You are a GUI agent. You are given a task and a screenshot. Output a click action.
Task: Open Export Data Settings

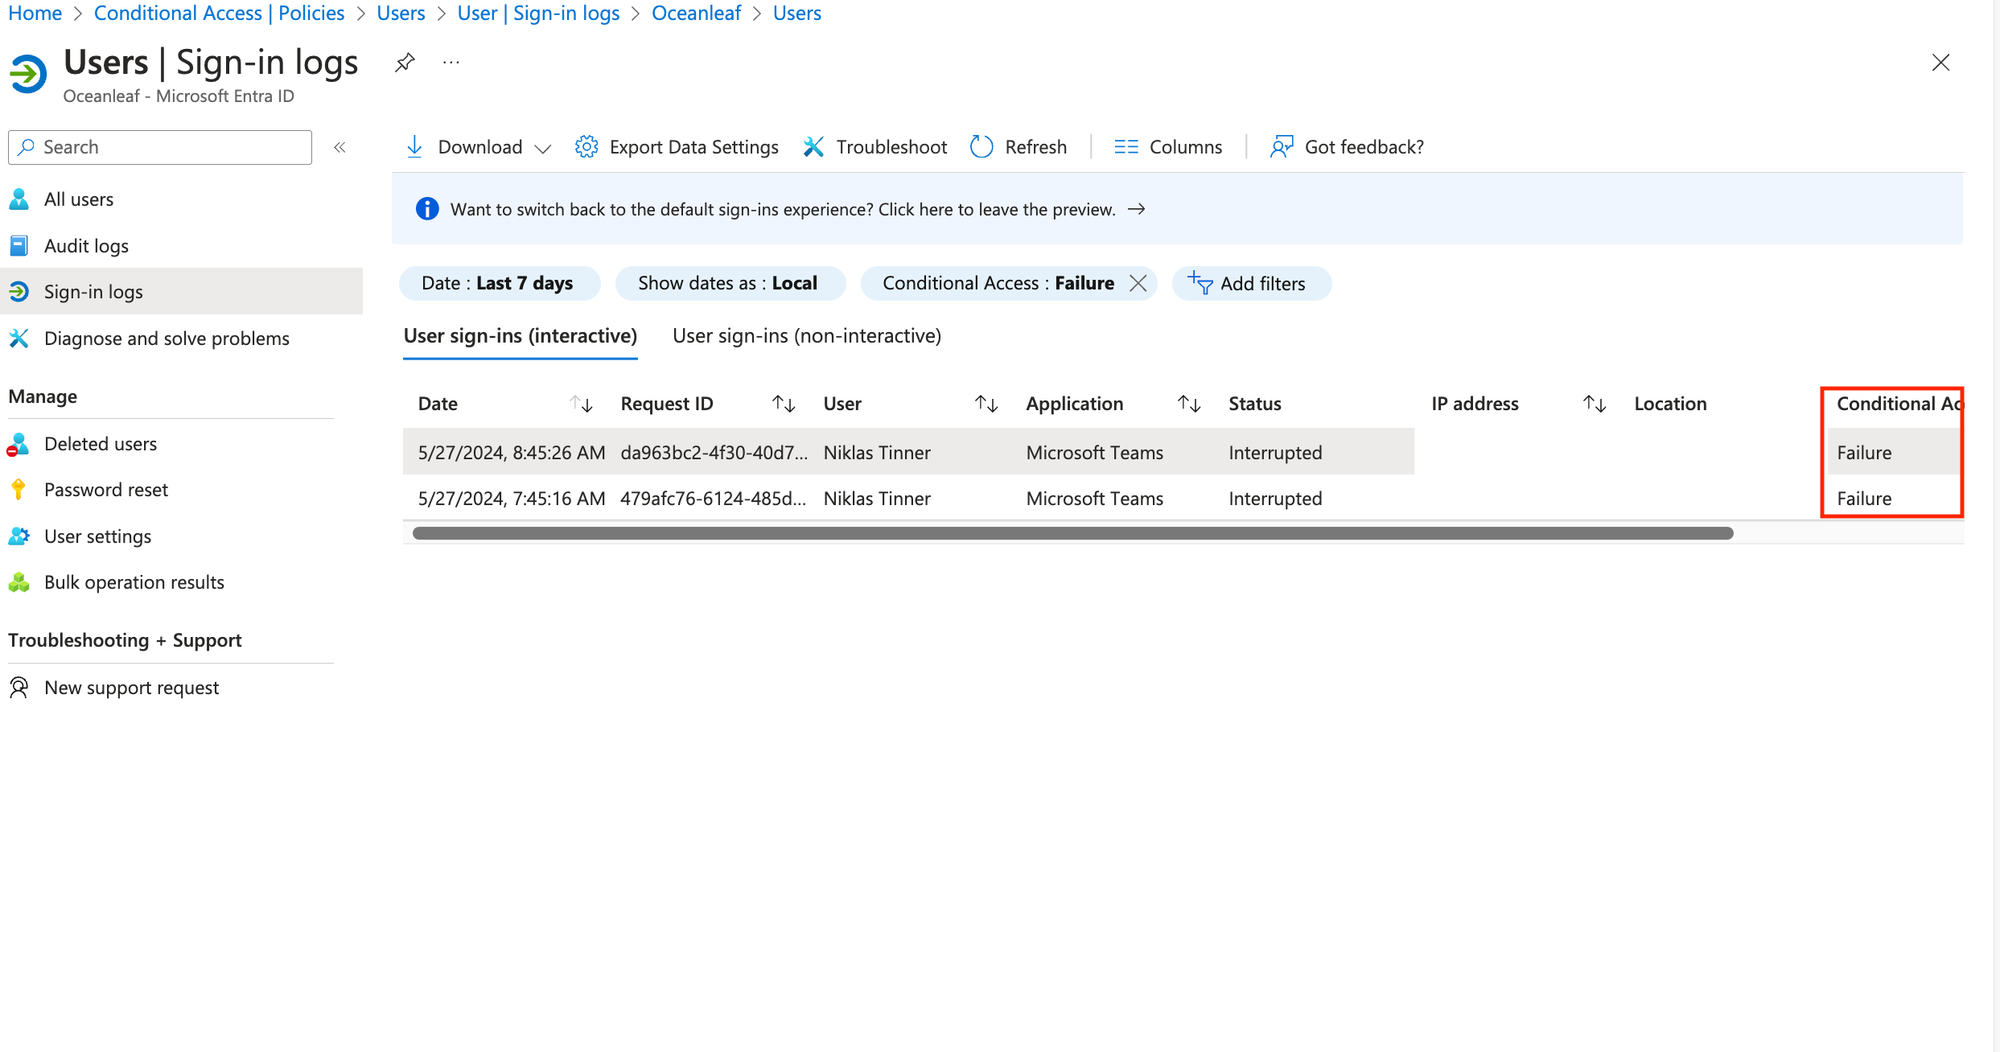677,147
